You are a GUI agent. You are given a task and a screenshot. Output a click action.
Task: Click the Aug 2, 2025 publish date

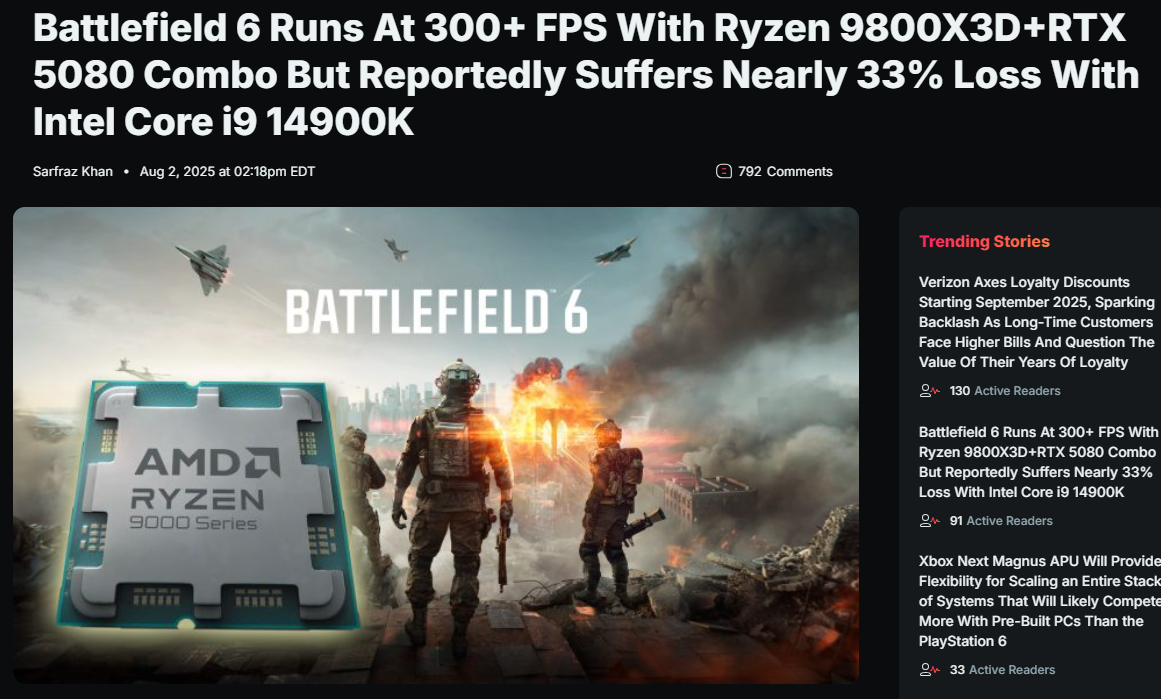[x=227, y=172]
